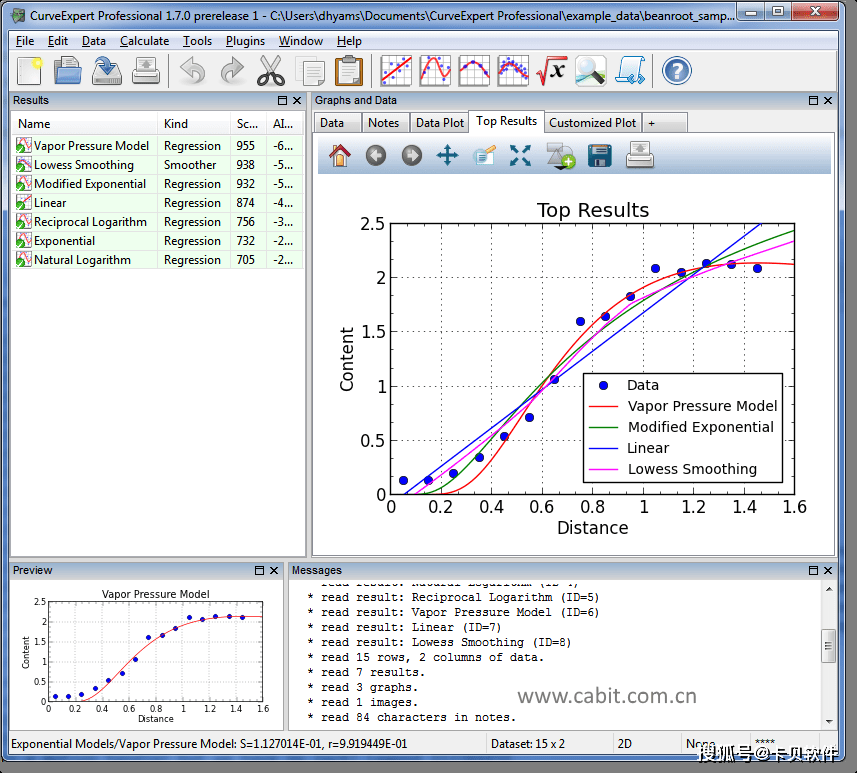Click the scissors Cut icon
The width and height of the screenshot is (857, 773).
pyautogui.click(x=271, y=71)
